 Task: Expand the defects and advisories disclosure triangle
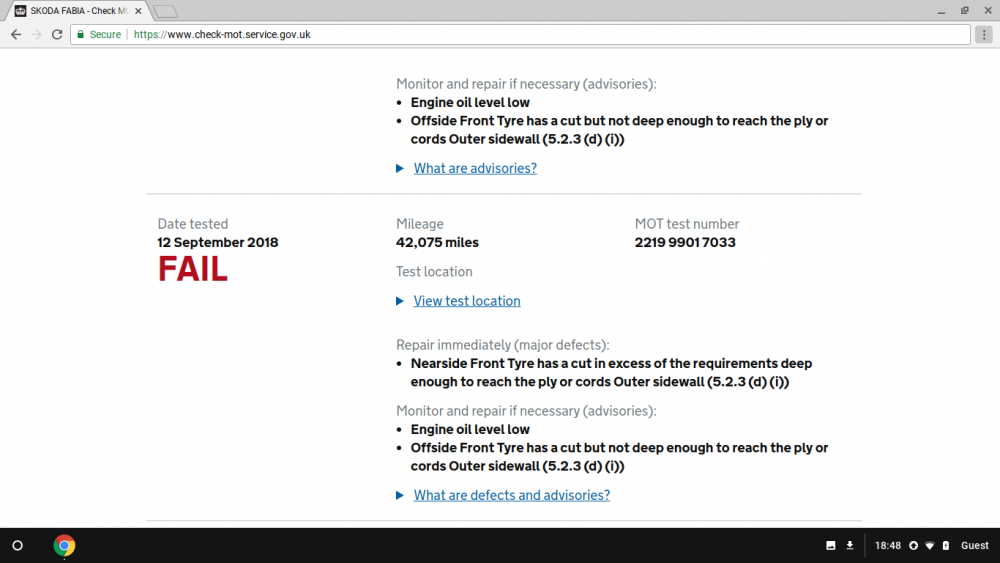click(400, 495)
